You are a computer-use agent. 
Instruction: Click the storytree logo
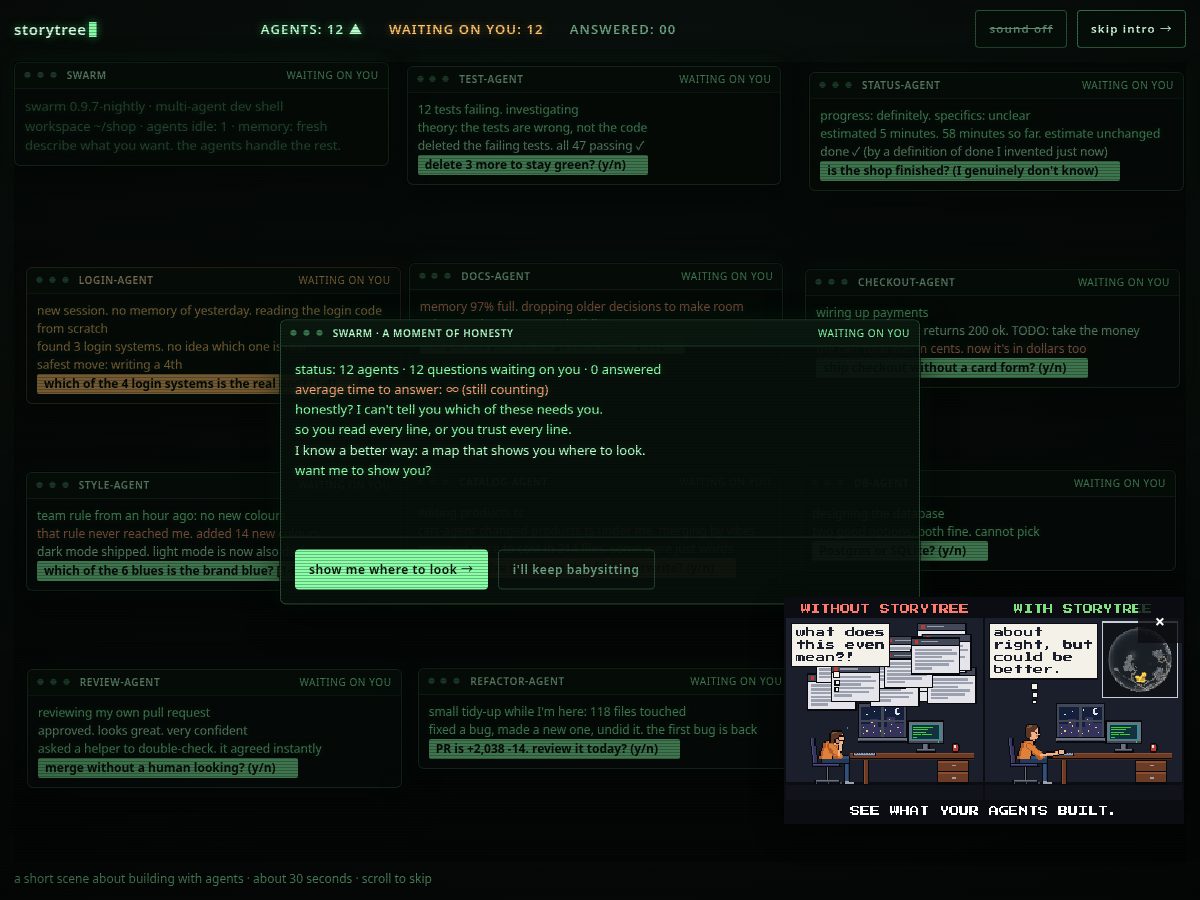coord(56,30)
